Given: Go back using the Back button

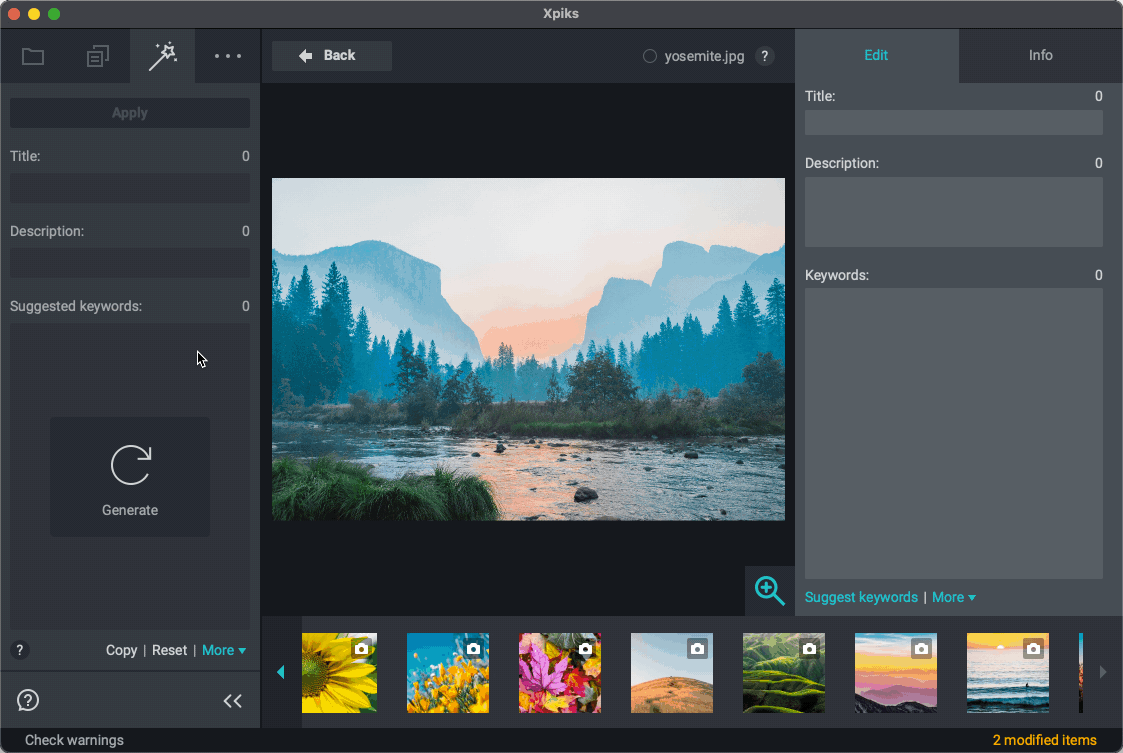Looking at the screenshot, I should 331,56.
